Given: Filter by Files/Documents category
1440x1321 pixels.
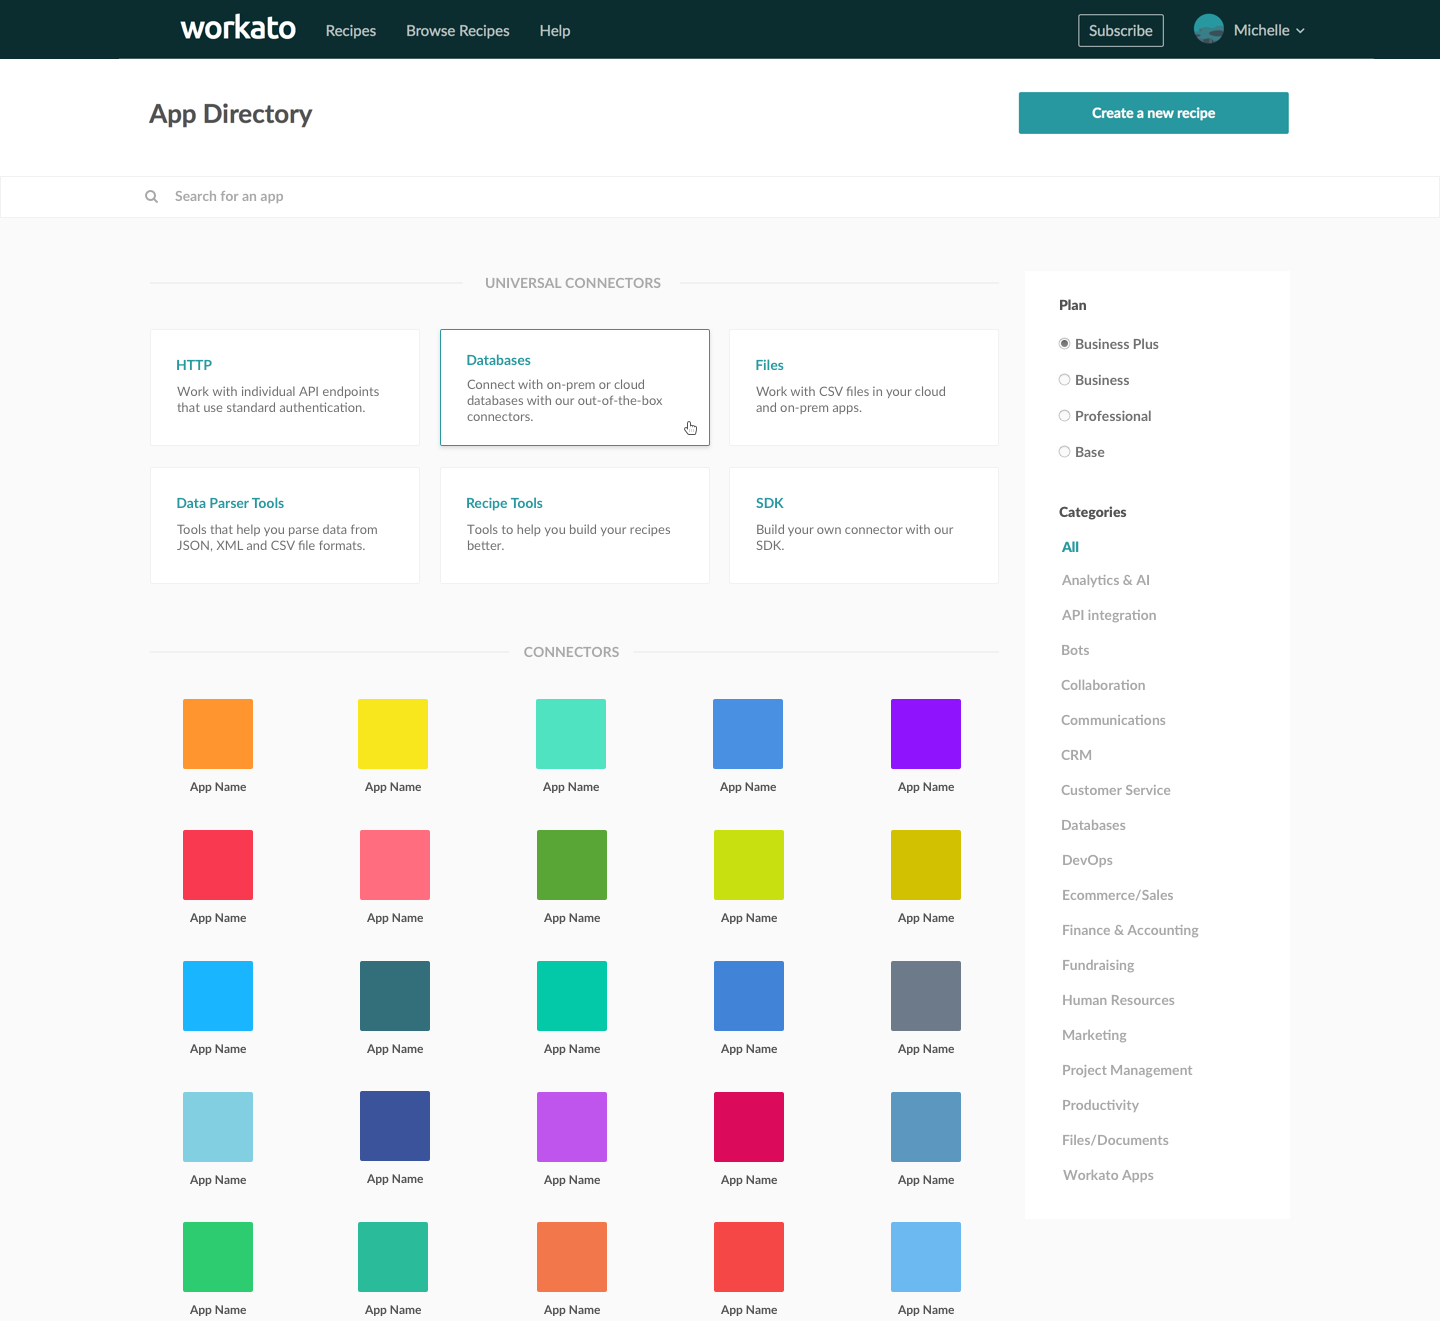Looking at the screenshot, I should [1115, 1140].
